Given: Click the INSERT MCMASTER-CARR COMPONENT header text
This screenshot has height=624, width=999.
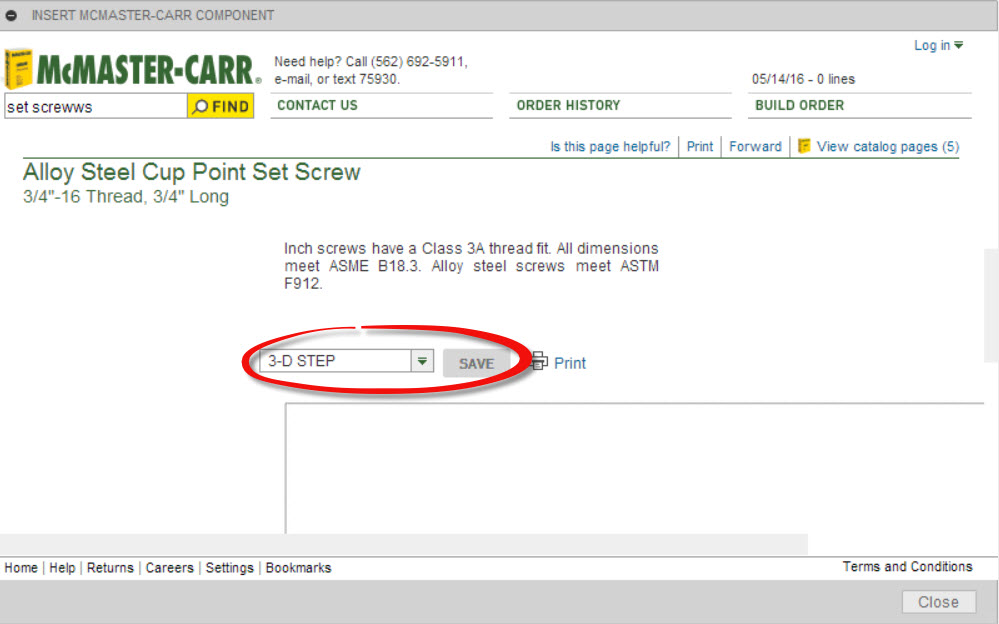Looking at the screenshot, I should [153, 15].
